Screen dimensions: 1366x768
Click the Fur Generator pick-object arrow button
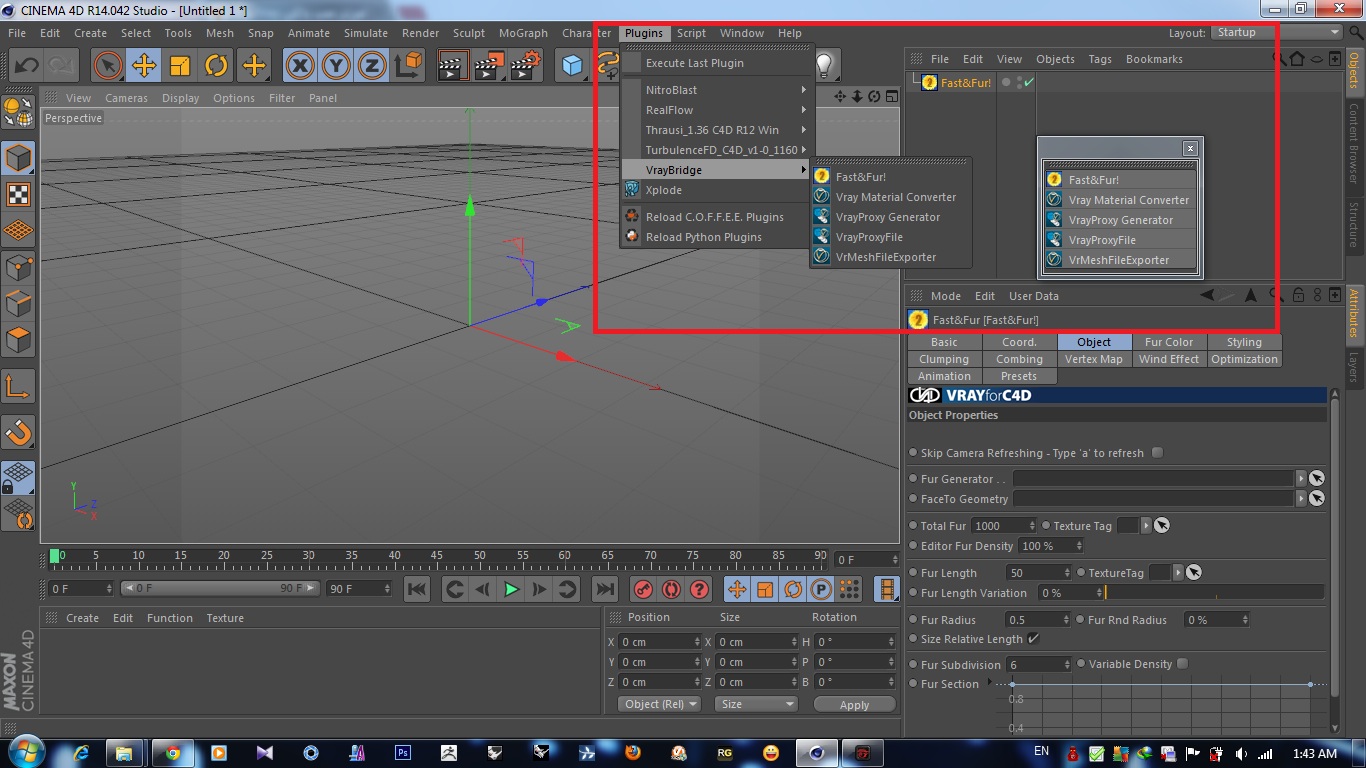1317,479
